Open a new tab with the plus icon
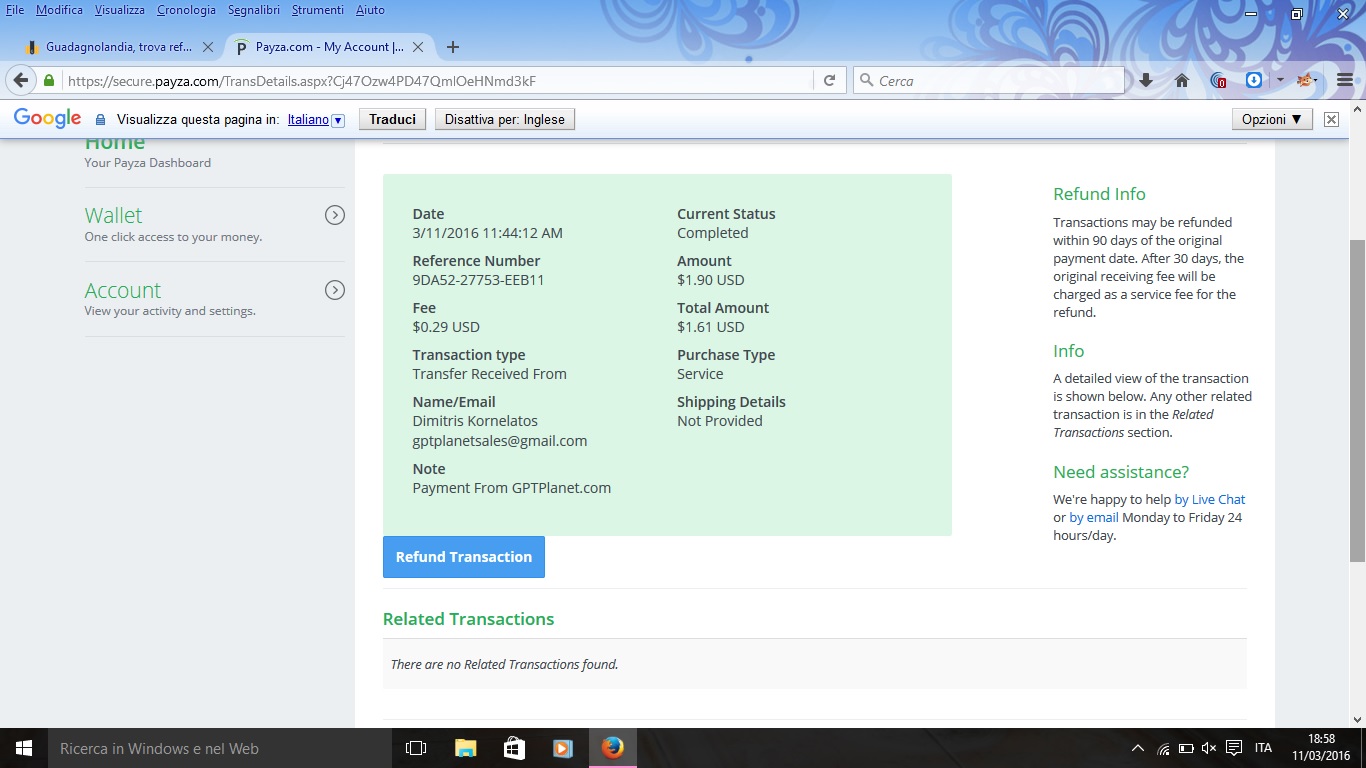This screenshot has width=1366, height=768. point(453,47)
